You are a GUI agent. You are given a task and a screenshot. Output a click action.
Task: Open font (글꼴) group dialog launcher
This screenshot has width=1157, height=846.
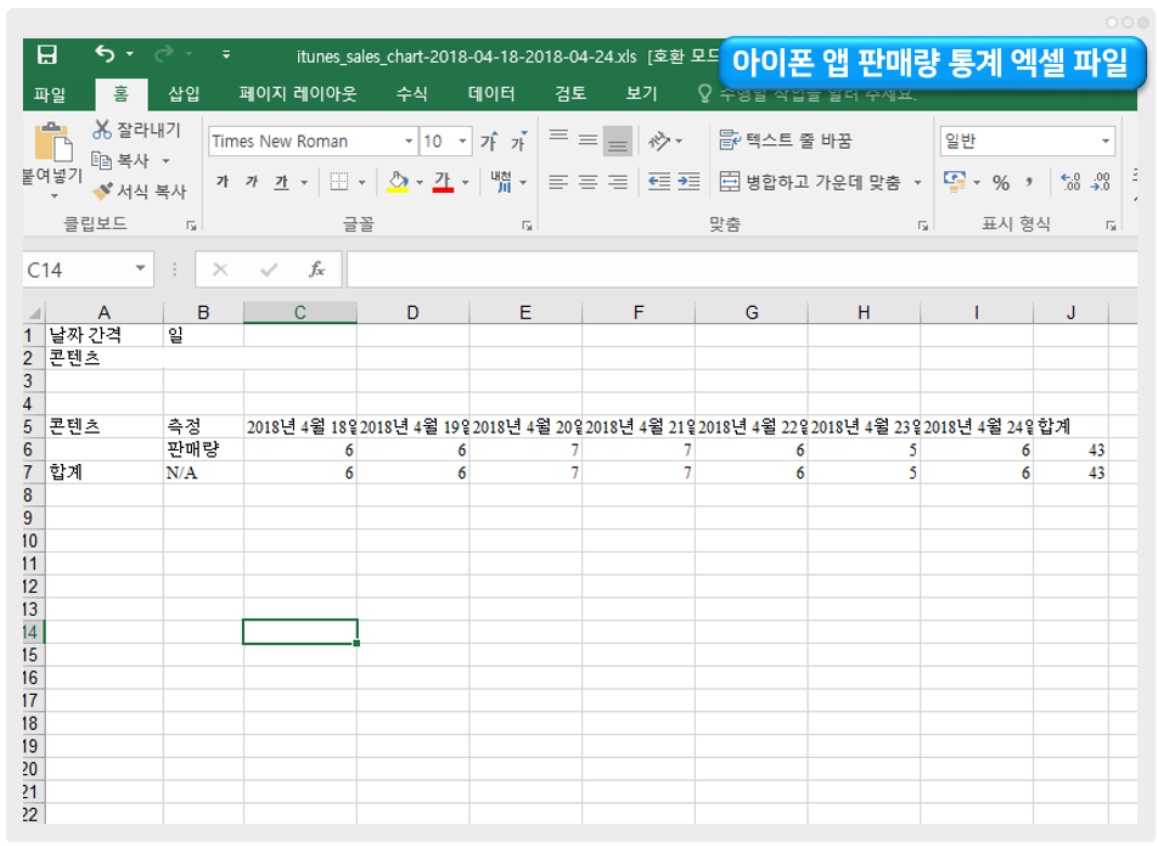tap(527, 226)
